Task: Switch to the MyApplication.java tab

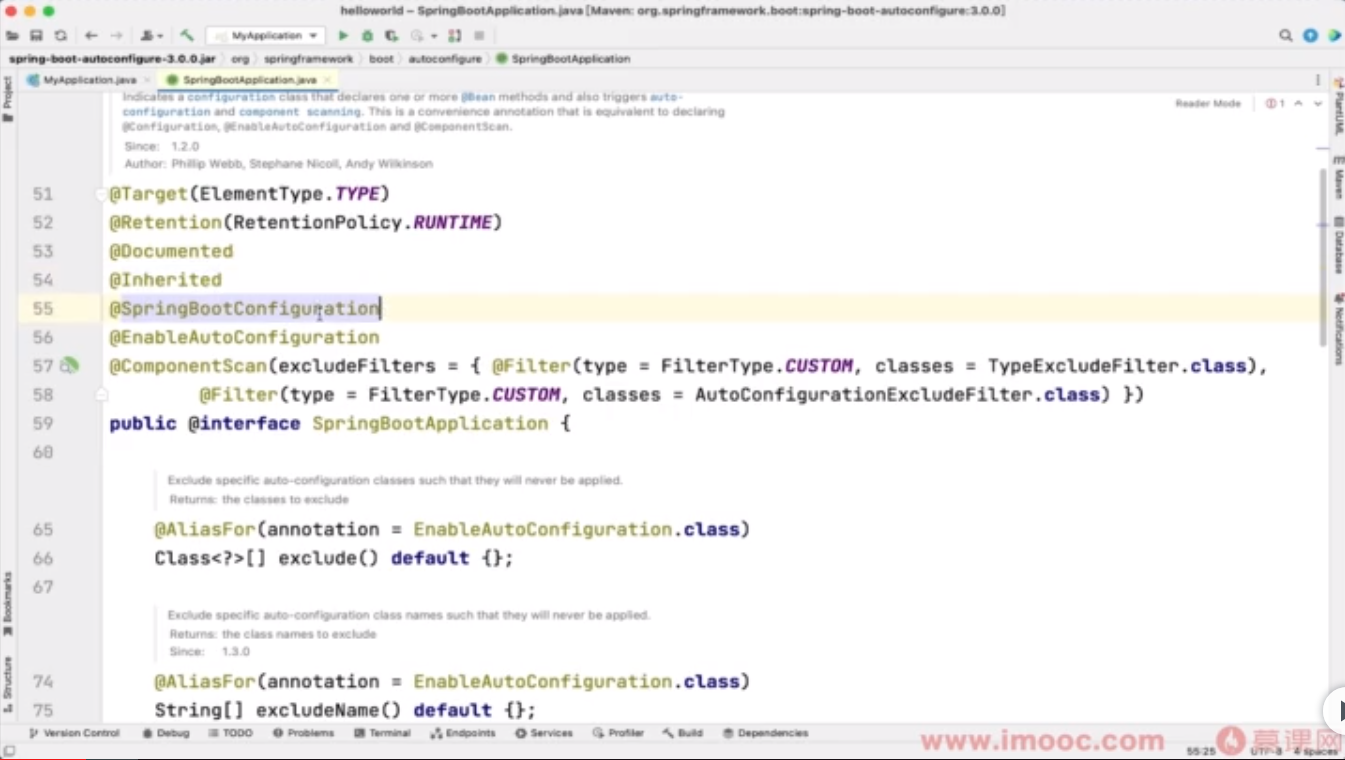Action: pyautogui.click(x=90, y=79)
